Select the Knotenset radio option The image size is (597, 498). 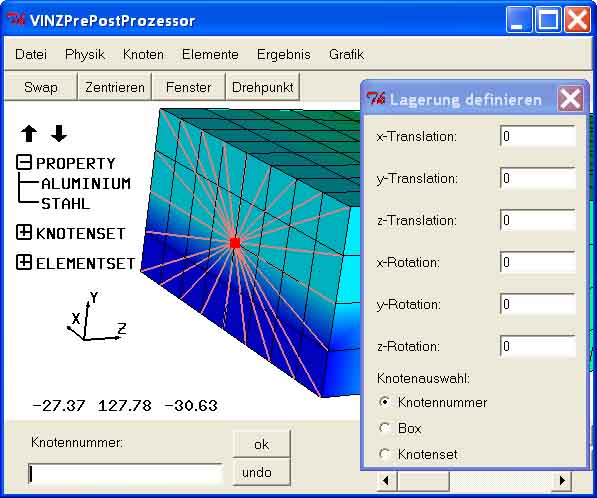point(385,454)
